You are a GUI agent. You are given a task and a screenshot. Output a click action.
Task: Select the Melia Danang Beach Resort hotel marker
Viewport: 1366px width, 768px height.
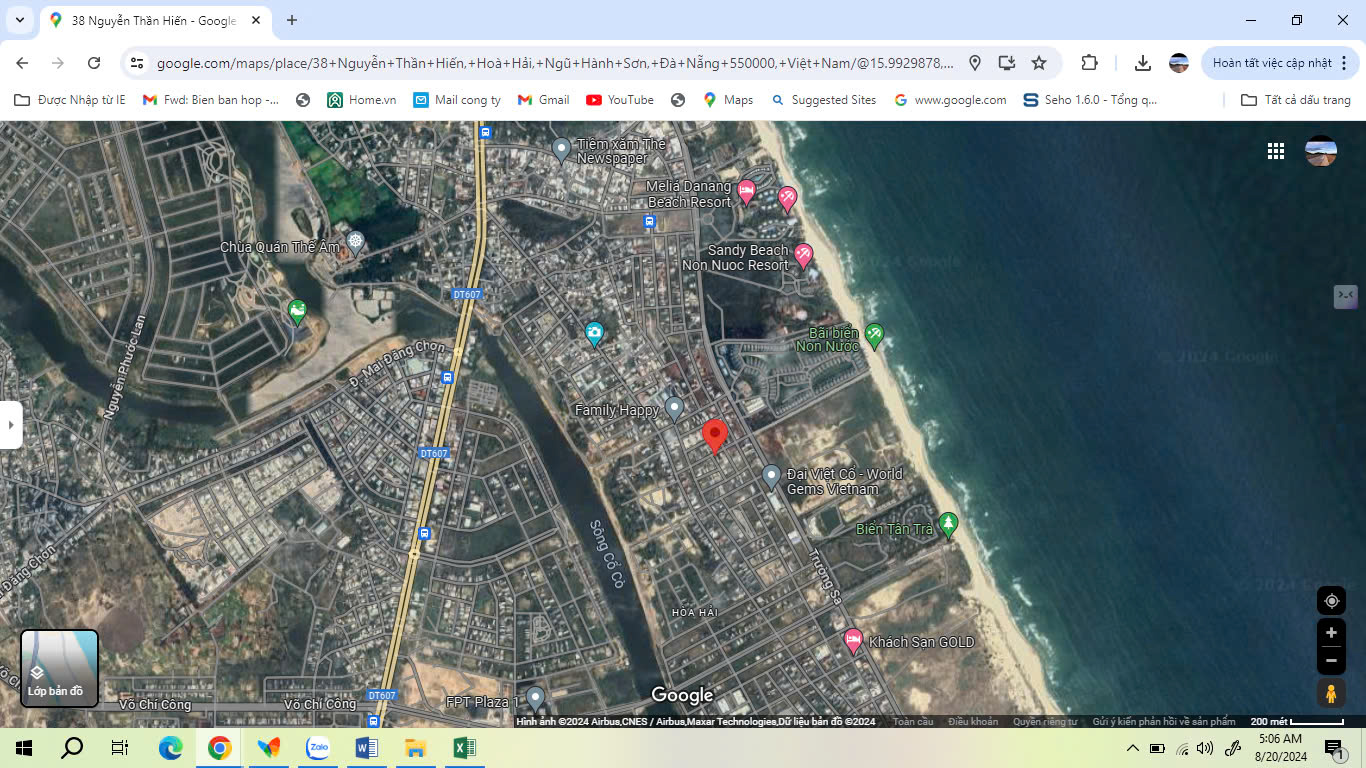pos(746,191)
